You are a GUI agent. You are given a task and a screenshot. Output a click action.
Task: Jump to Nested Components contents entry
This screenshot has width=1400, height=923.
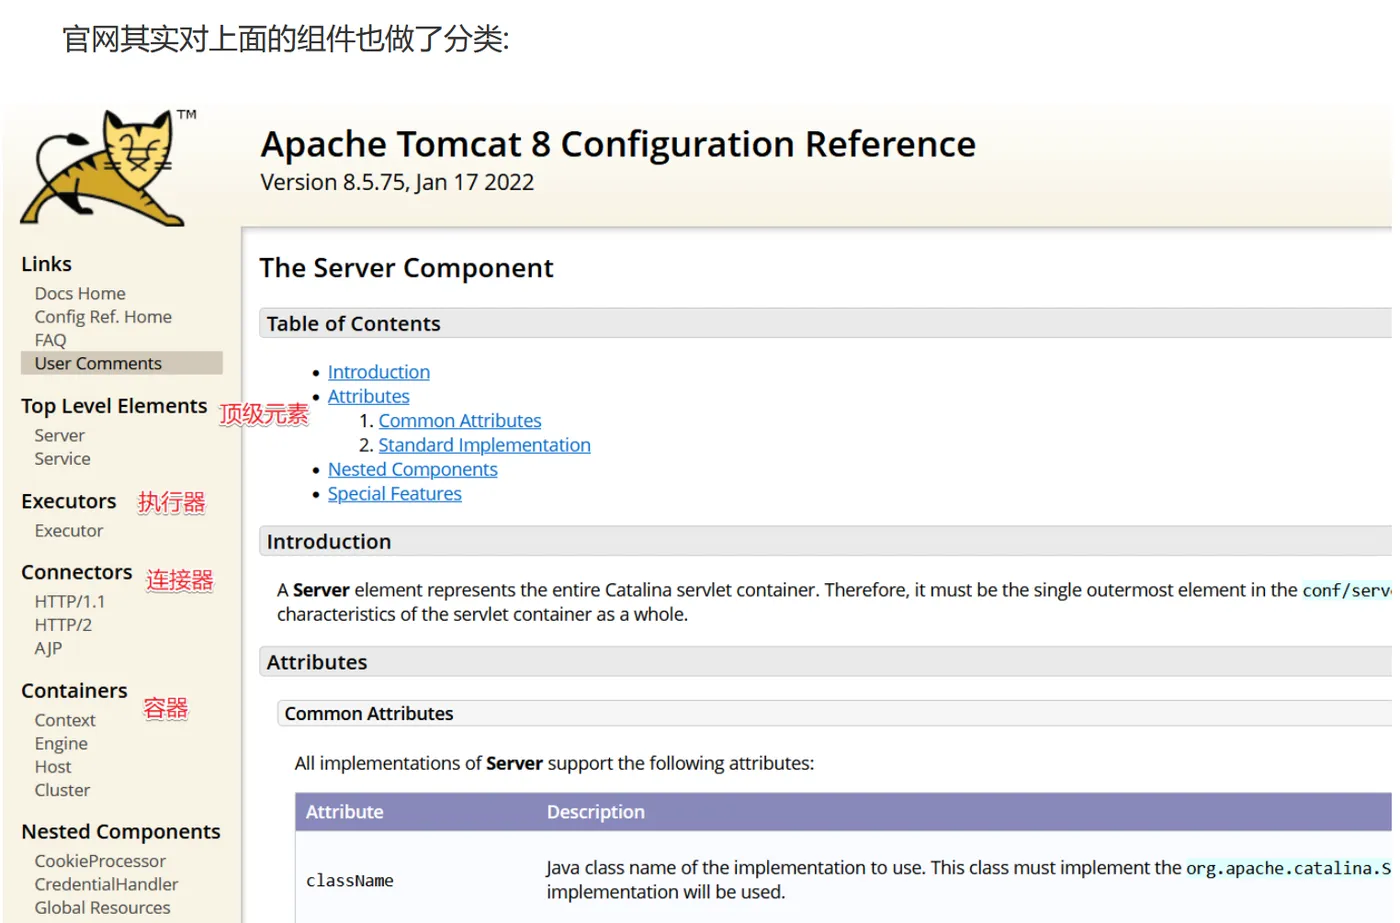412,469
